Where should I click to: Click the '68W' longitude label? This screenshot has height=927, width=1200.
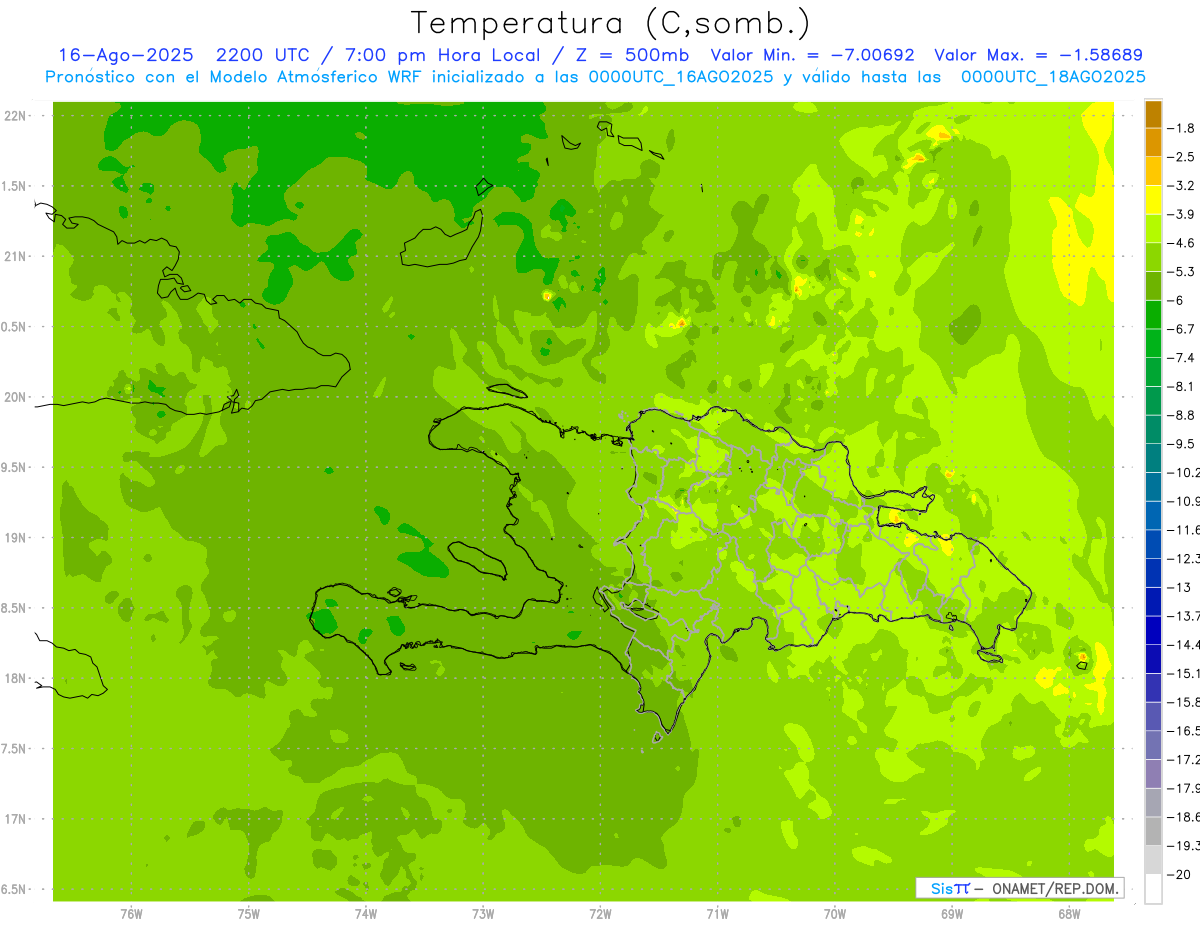coord(1069,914)
